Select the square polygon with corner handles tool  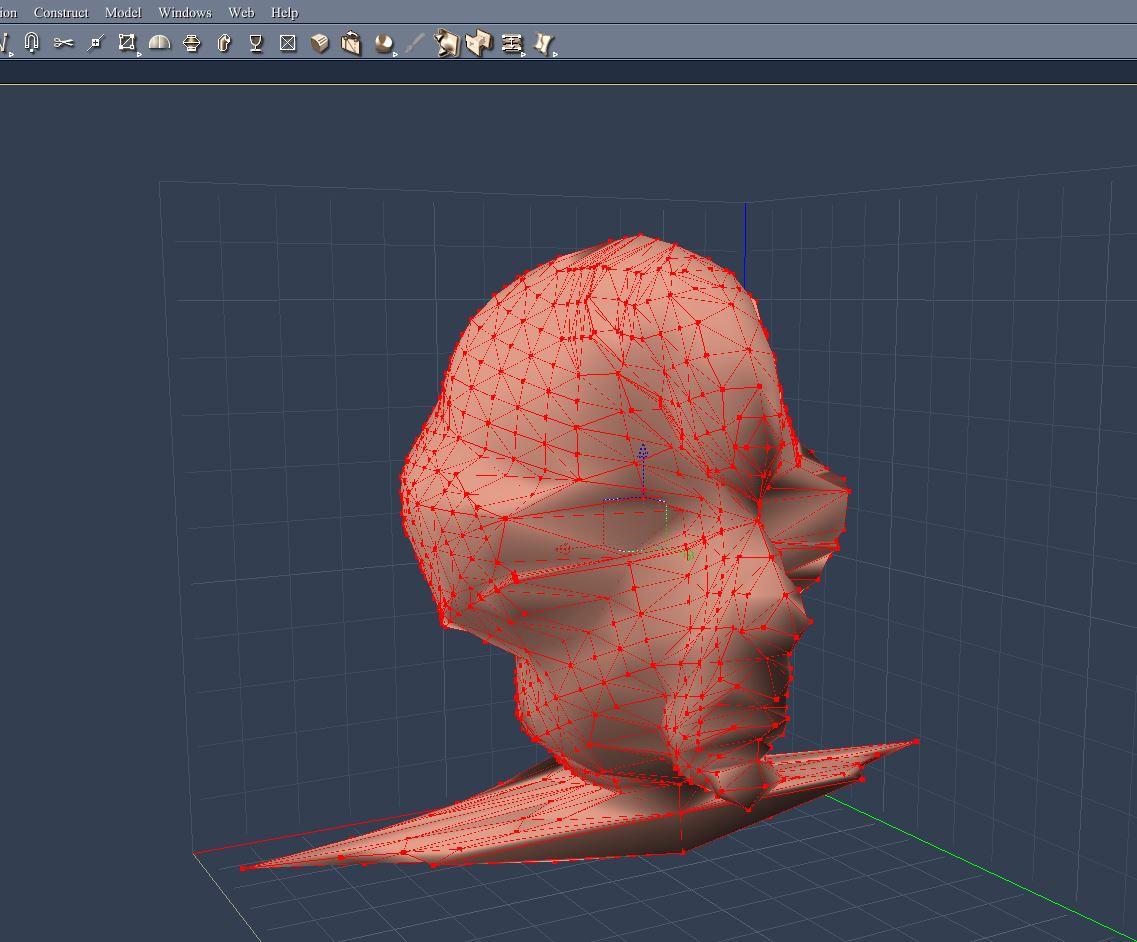click(128, 43)
